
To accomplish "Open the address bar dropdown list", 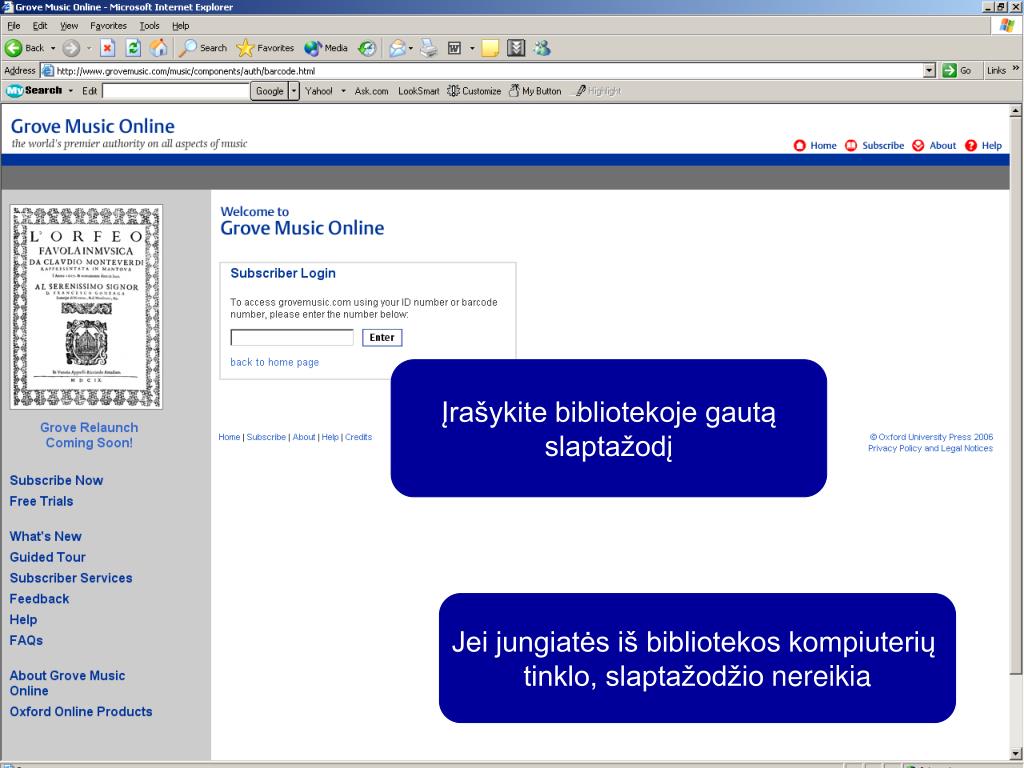I will [930, 71].
